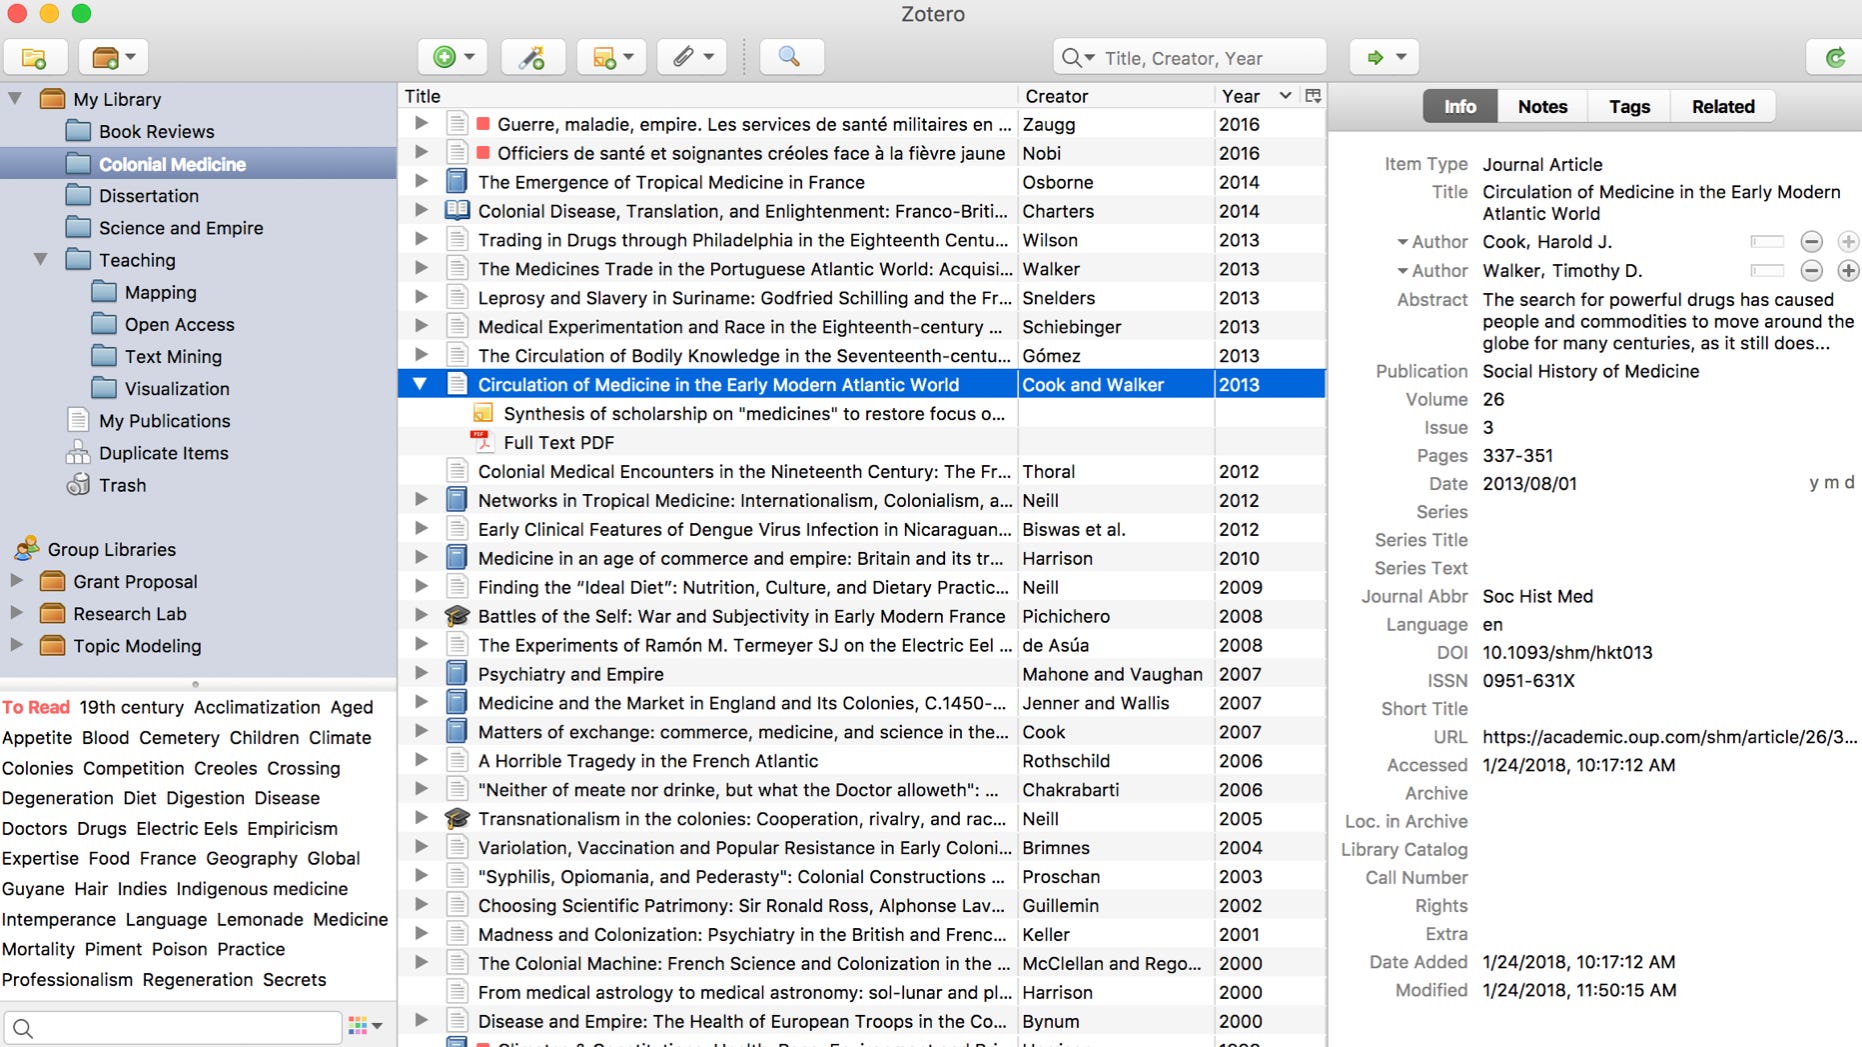Open My Publications in the sidebar
Image resolution: width=1862 pixels, height=1047 pixels.
tap(164, 421)
